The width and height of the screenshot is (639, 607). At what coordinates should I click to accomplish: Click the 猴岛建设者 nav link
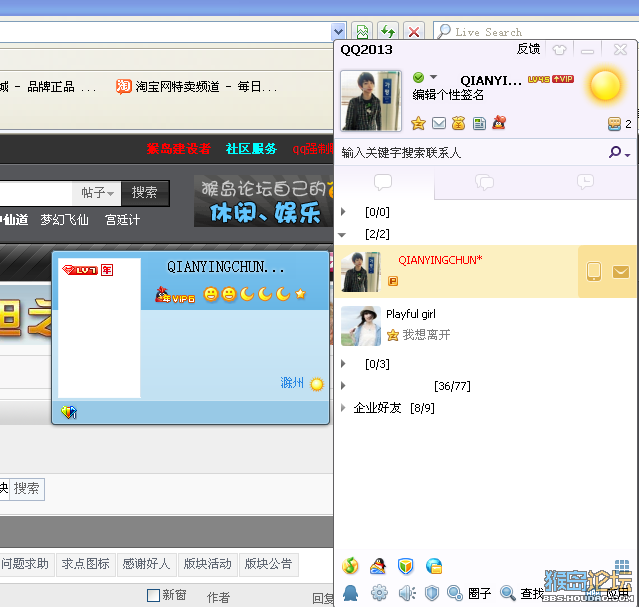tap(178, 149)
